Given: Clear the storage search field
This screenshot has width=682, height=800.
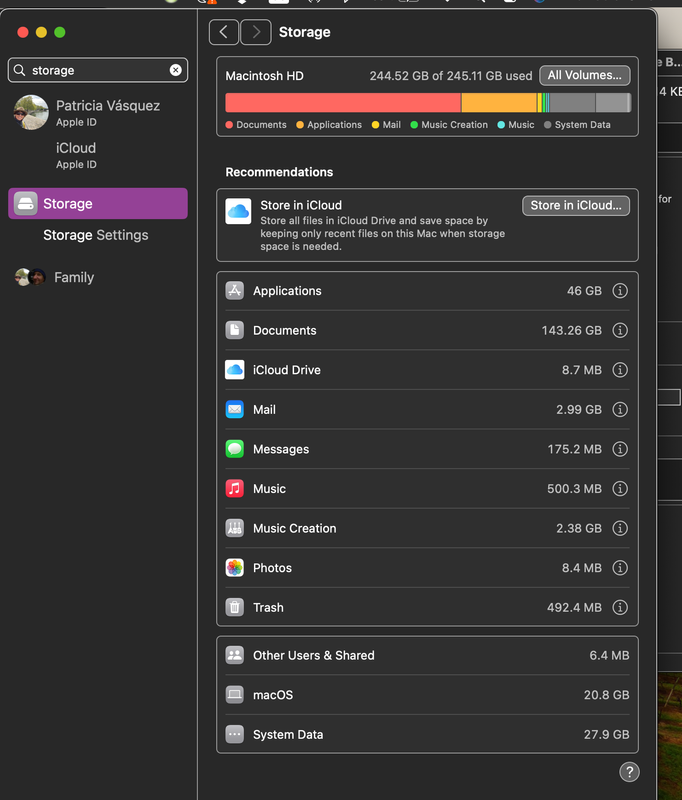Looking at the screenshot, I should coord(175,70).
